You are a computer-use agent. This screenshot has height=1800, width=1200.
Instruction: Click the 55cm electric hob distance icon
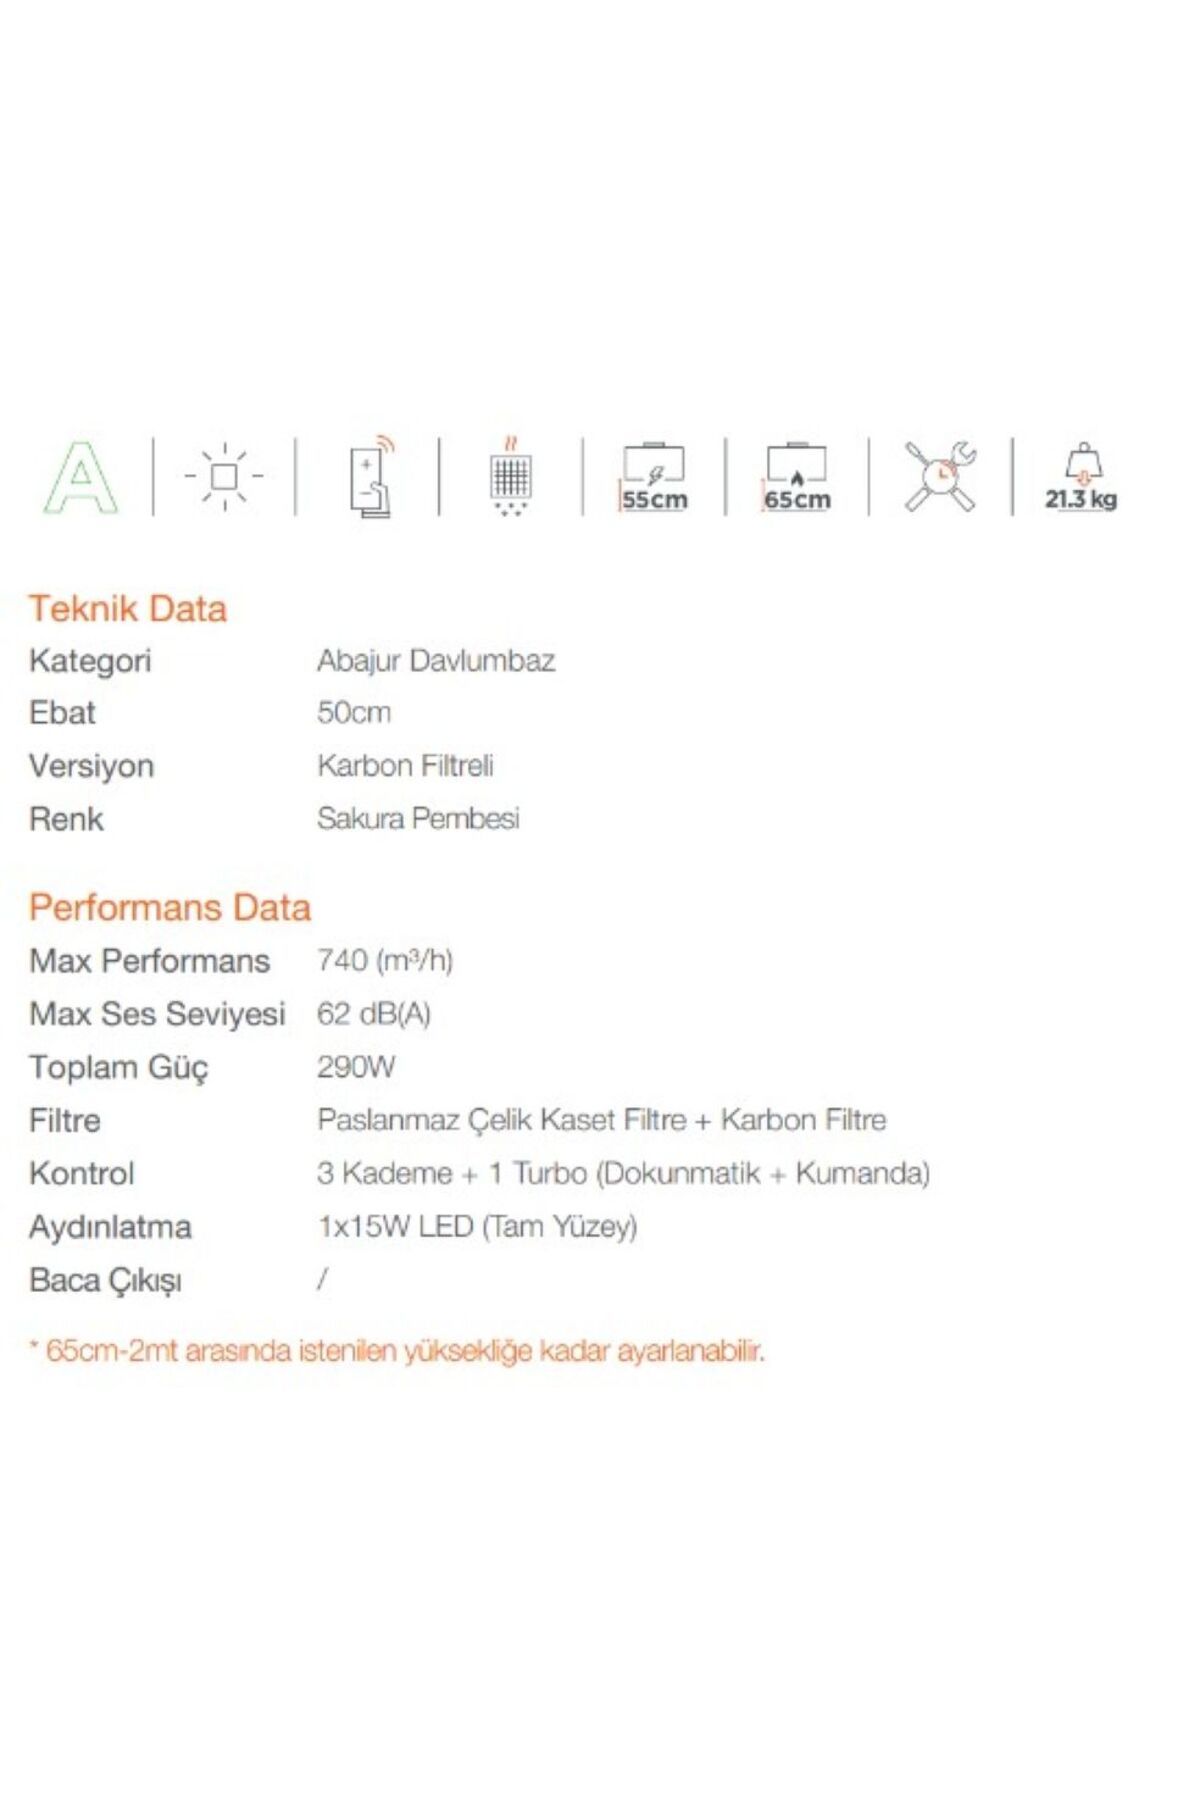[654, 477]
